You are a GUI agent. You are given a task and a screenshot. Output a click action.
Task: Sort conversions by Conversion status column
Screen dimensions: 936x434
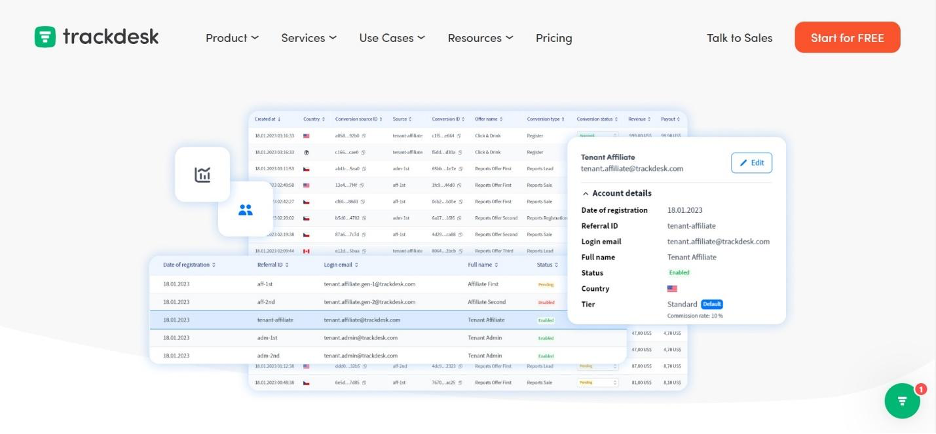point(598,119)
